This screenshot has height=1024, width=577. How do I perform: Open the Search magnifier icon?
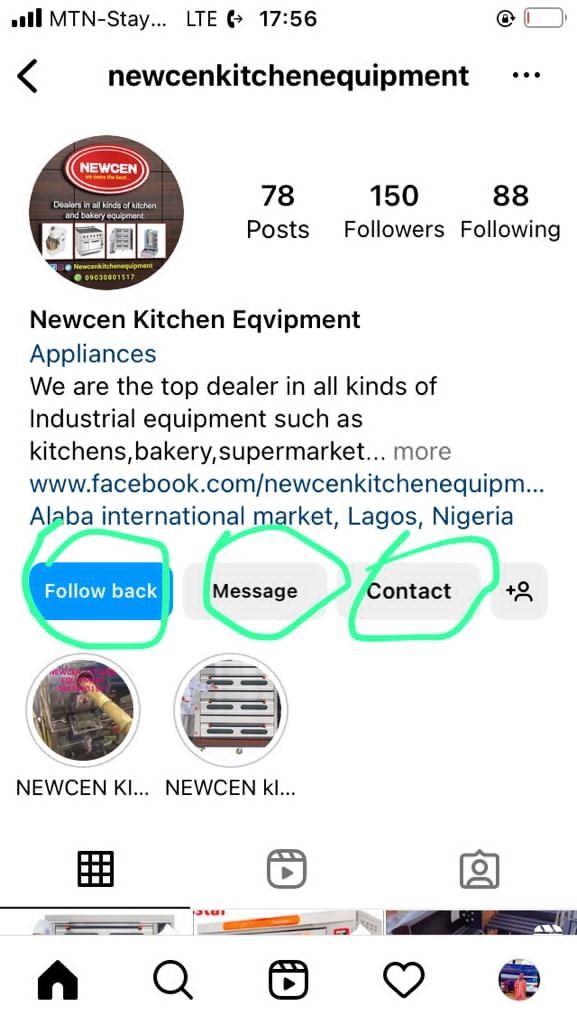pyautogui.click(x=173, y=980)
